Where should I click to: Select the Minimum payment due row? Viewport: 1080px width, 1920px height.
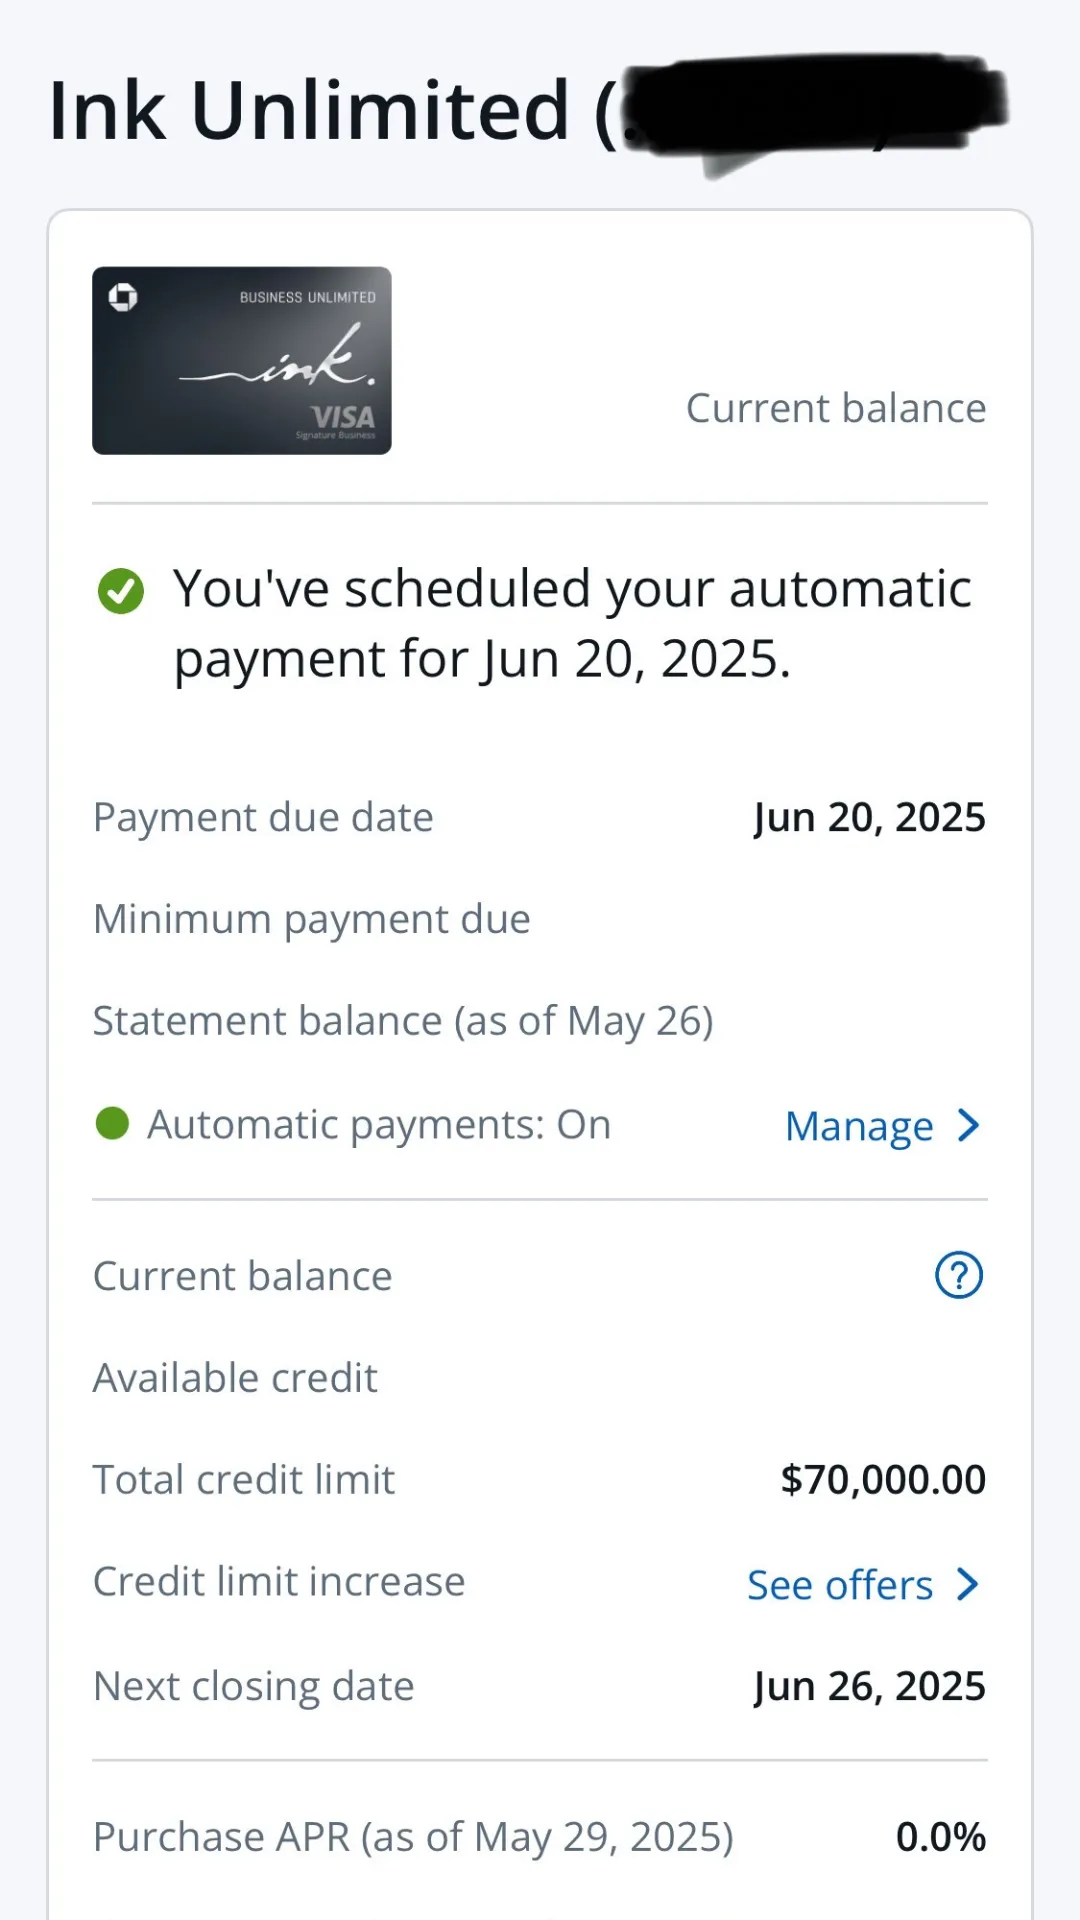pyautogui.click(x=540, y=919)
